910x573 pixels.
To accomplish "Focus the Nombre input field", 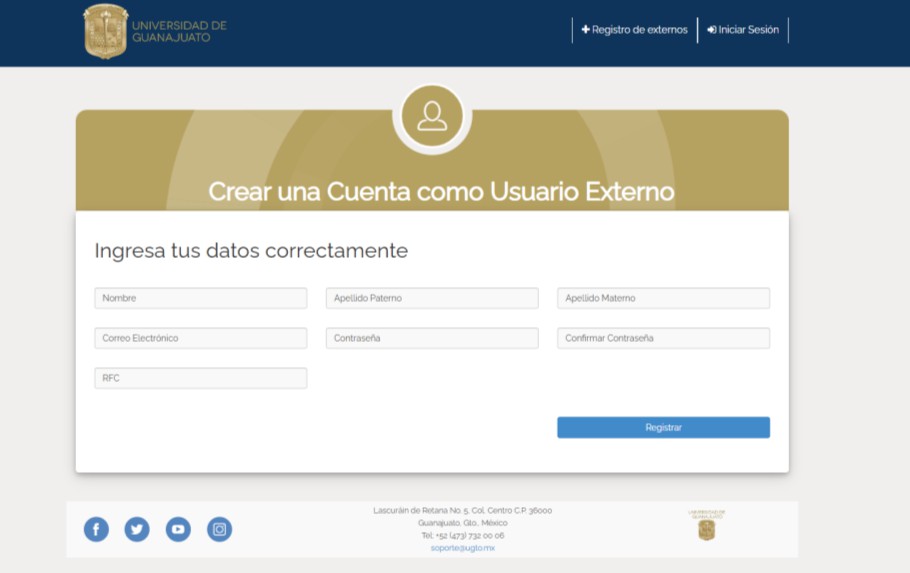I will coord(201,298).
